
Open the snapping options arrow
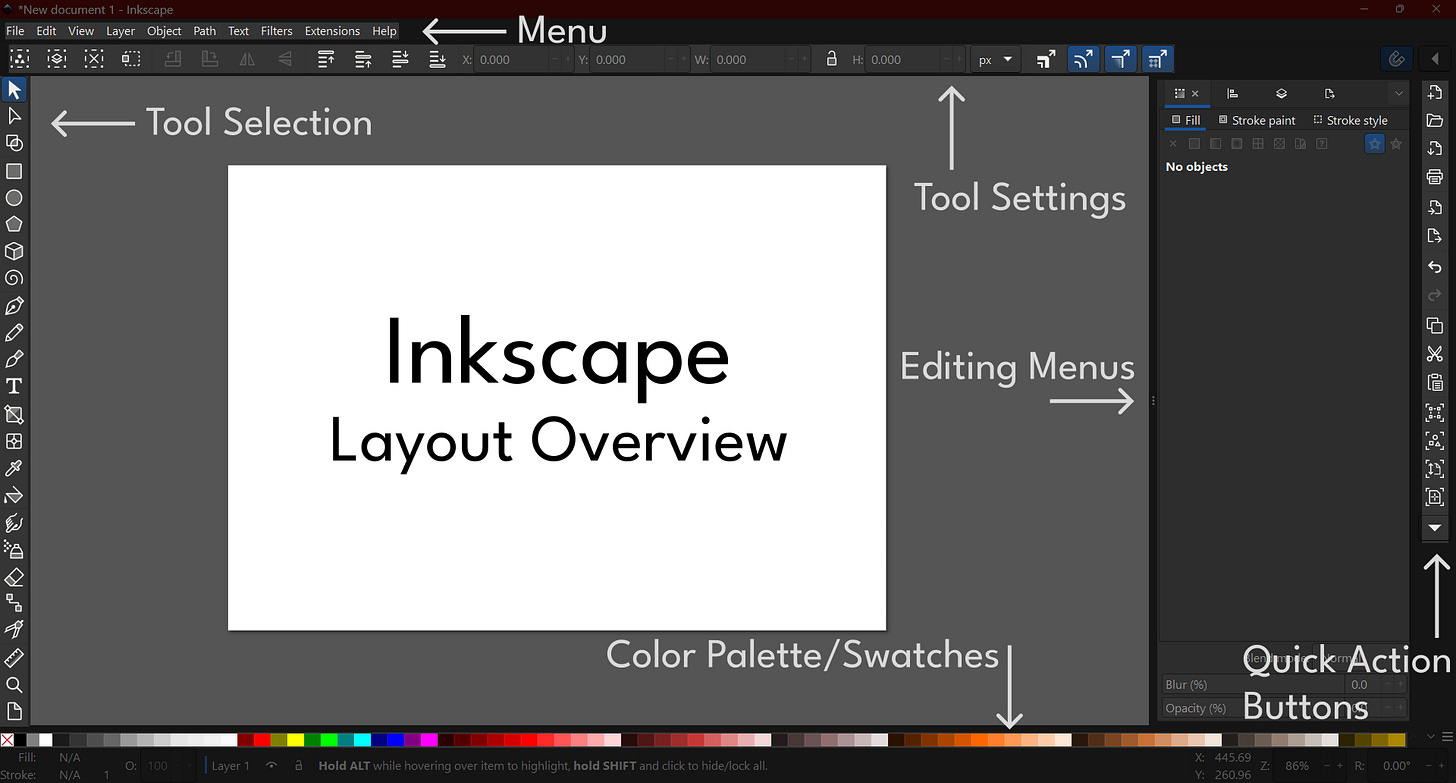[1435, 59]
